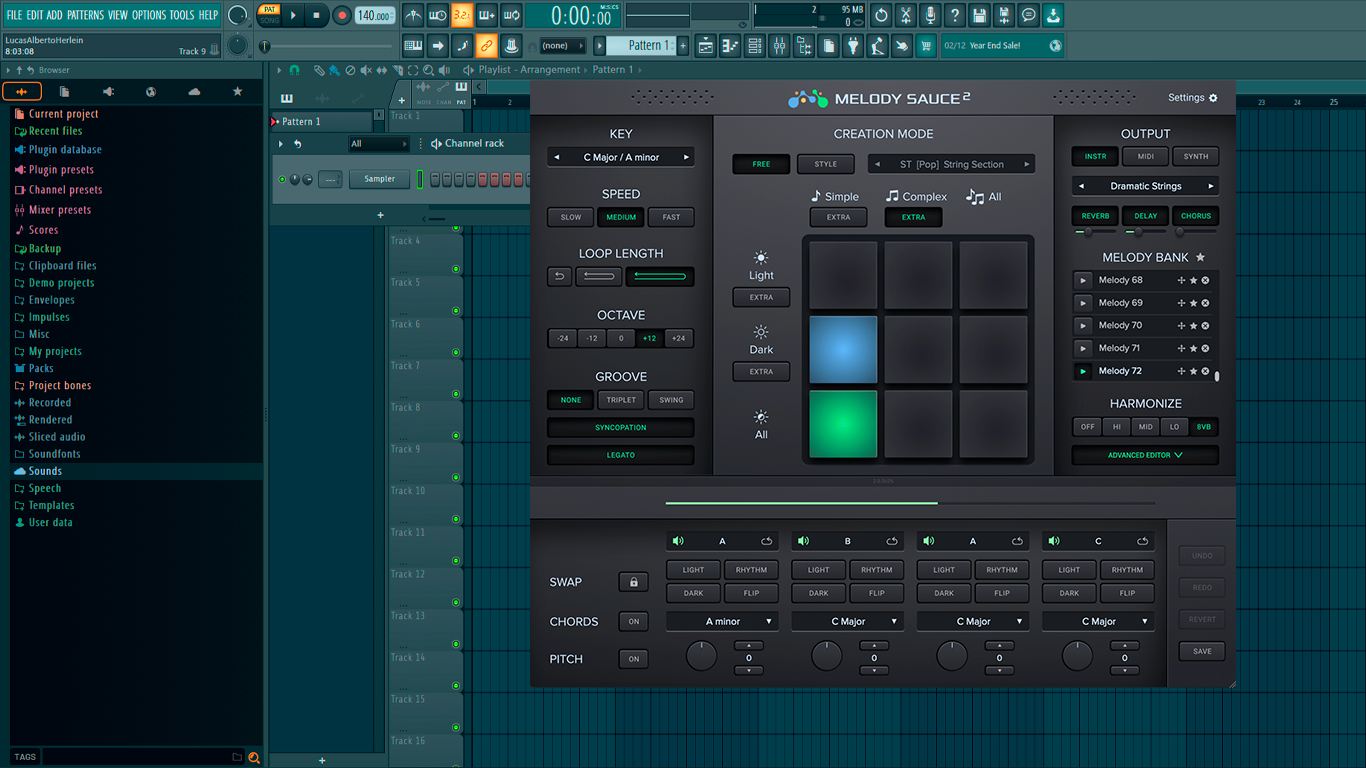Click left arrow of Dramatic Strings preset
This screenshot has height=768, width=1366.
click(x=1081, y=186)
